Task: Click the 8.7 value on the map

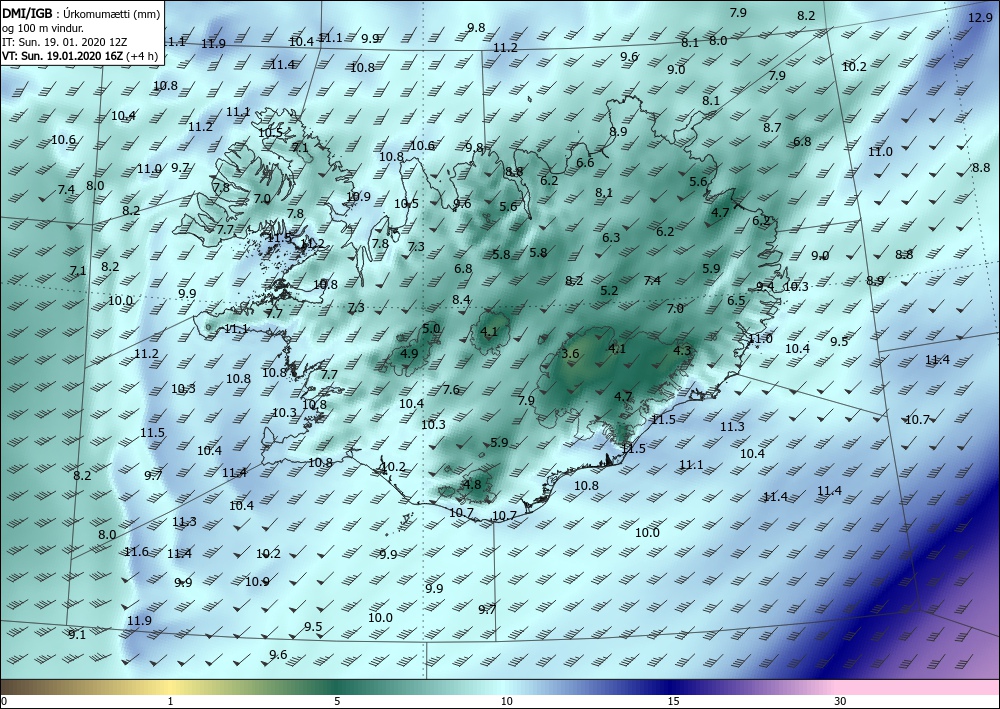Action: click(x=772, y=128)
